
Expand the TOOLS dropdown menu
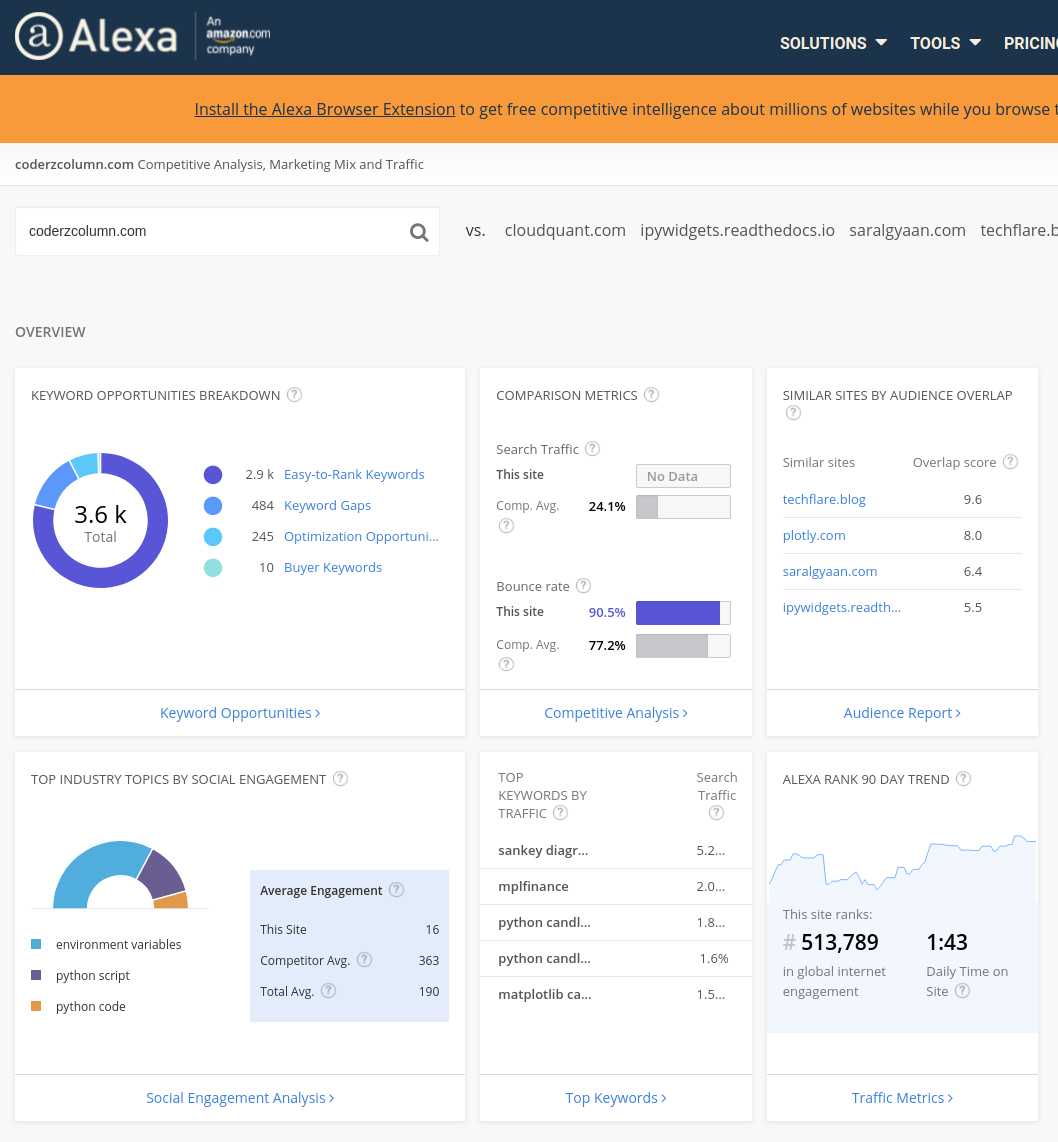coord(945,43)
